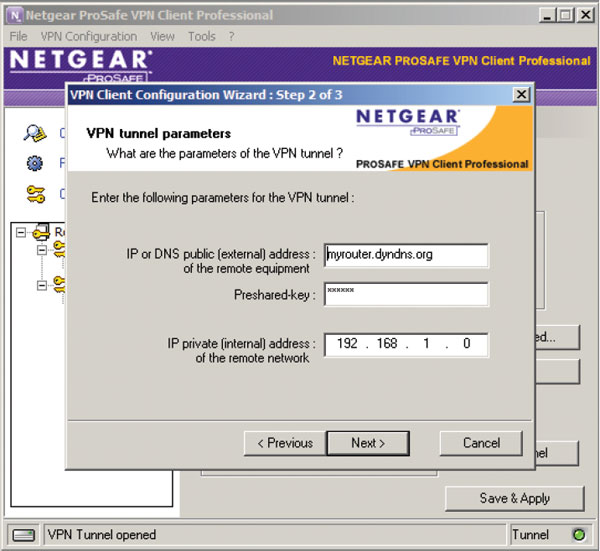600x551 pixels.
Task: Open the ? help menu
Action: click(231, 36)
